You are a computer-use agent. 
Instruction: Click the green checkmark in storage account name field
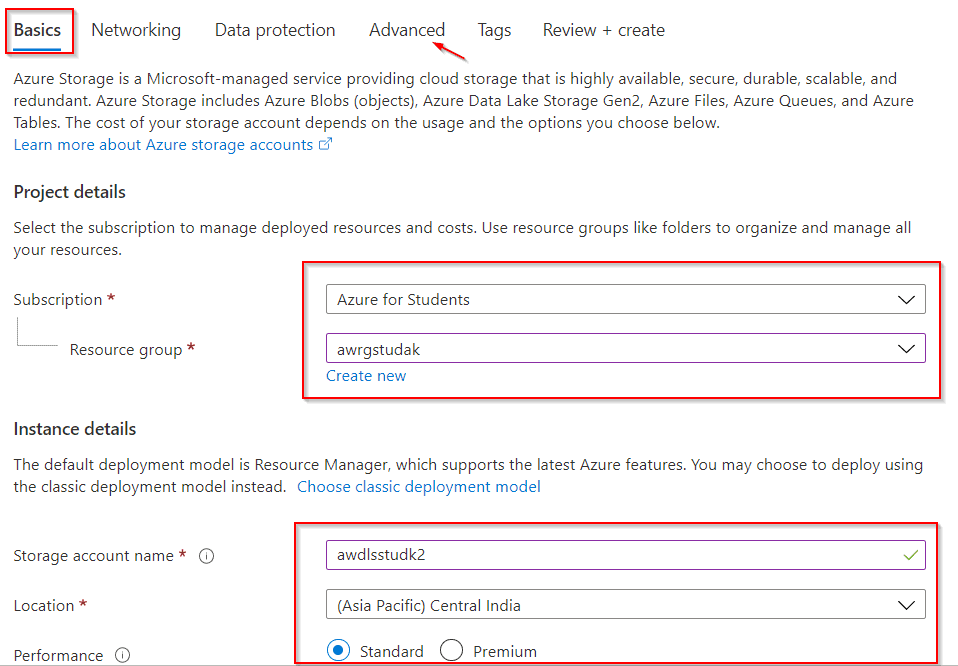[909, 554]
